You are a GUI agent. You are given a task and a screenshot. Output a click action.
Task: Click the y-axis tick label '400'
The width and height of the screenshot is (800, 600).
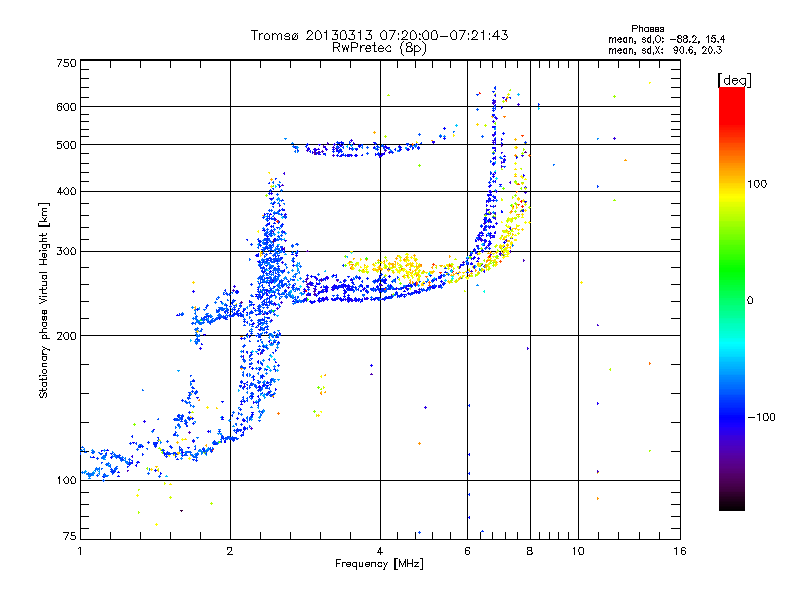click(67, 192)
